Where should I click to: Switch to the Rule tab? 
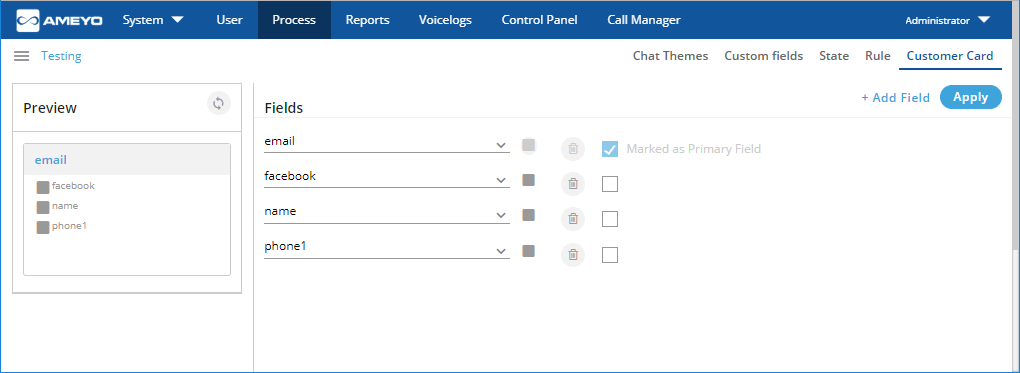coord(878,56)
